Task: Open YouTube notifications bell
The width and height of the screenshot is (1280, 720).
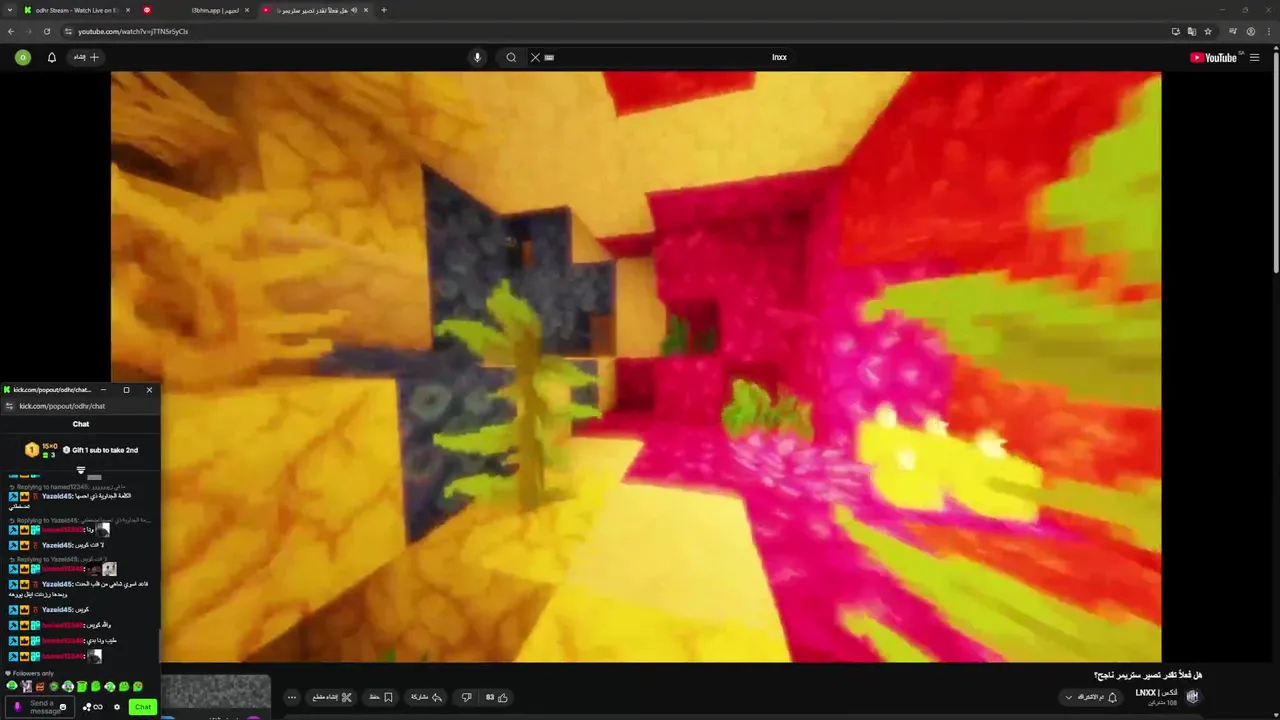Action: point(52,57)
